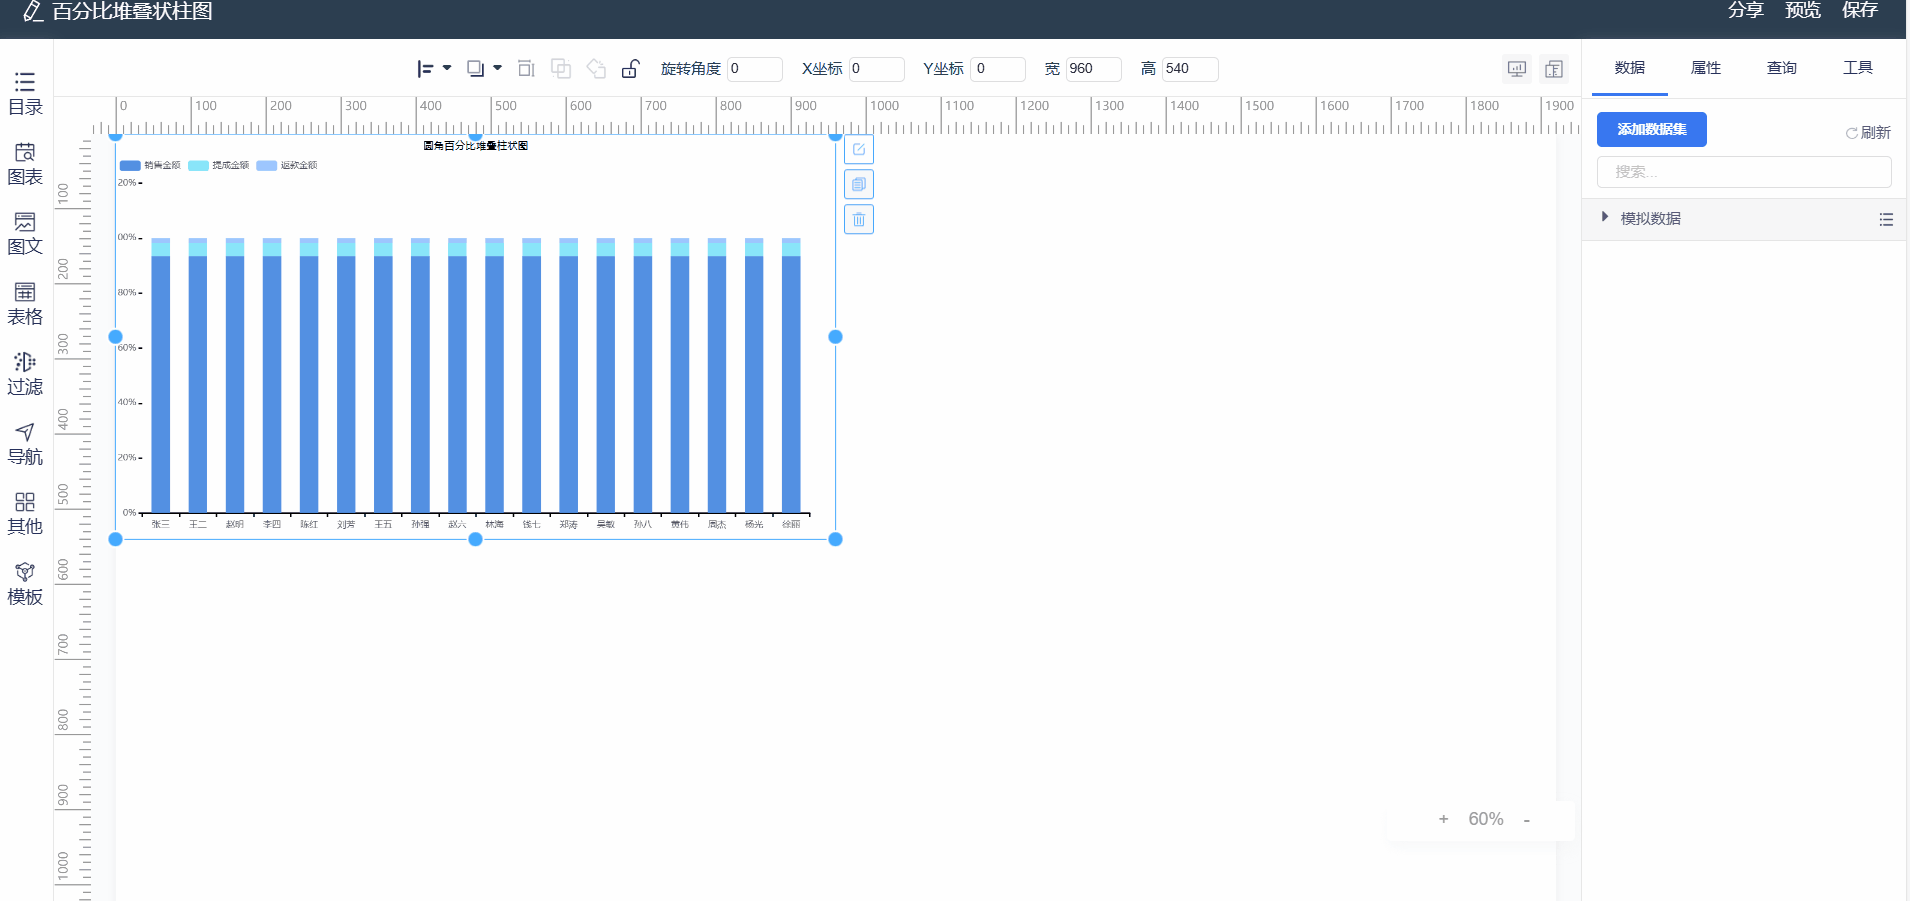The width and height of the screenshot is (1910, 901).
Task: Click 预览 in the top bar
Action: tap(1803, 10)
